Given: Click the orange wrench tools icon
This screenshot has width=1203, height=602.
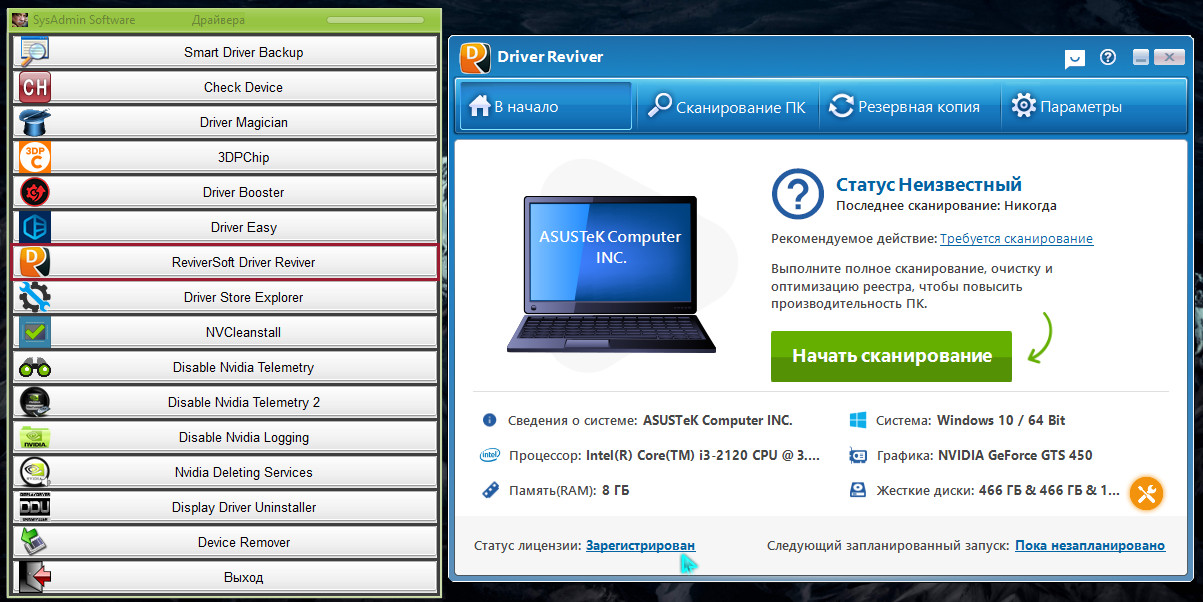Looking at the screenshot, I should coord(1146,492).
